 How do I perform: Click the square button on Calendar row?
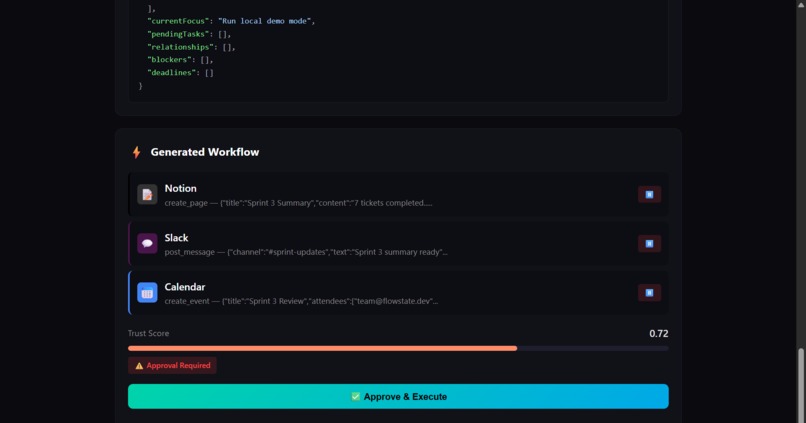point(649,292)
